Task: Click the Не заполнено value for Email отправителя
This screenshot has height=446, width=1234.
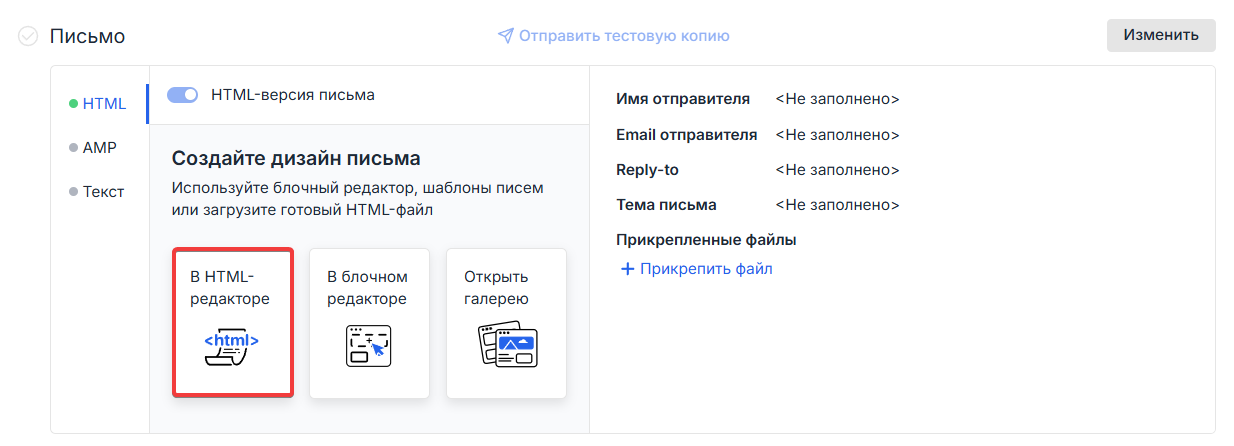Action: [838, 134]
